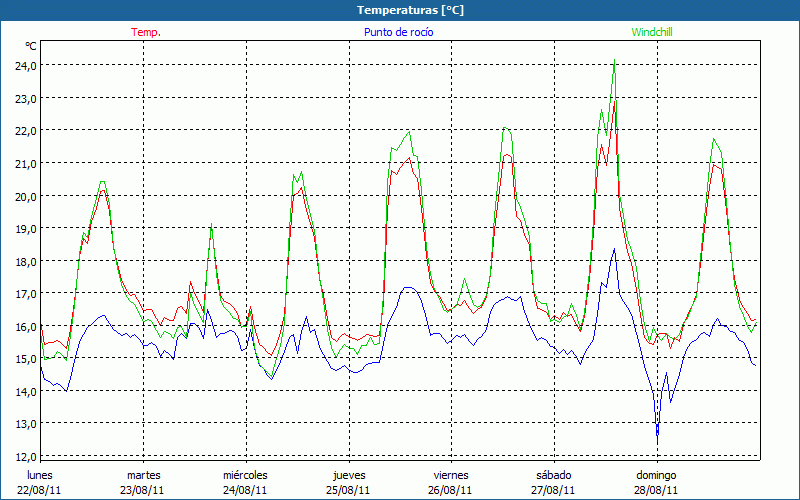Select the viernes day label
This screenshot has height=500, width=800.
tap(450, 475)
